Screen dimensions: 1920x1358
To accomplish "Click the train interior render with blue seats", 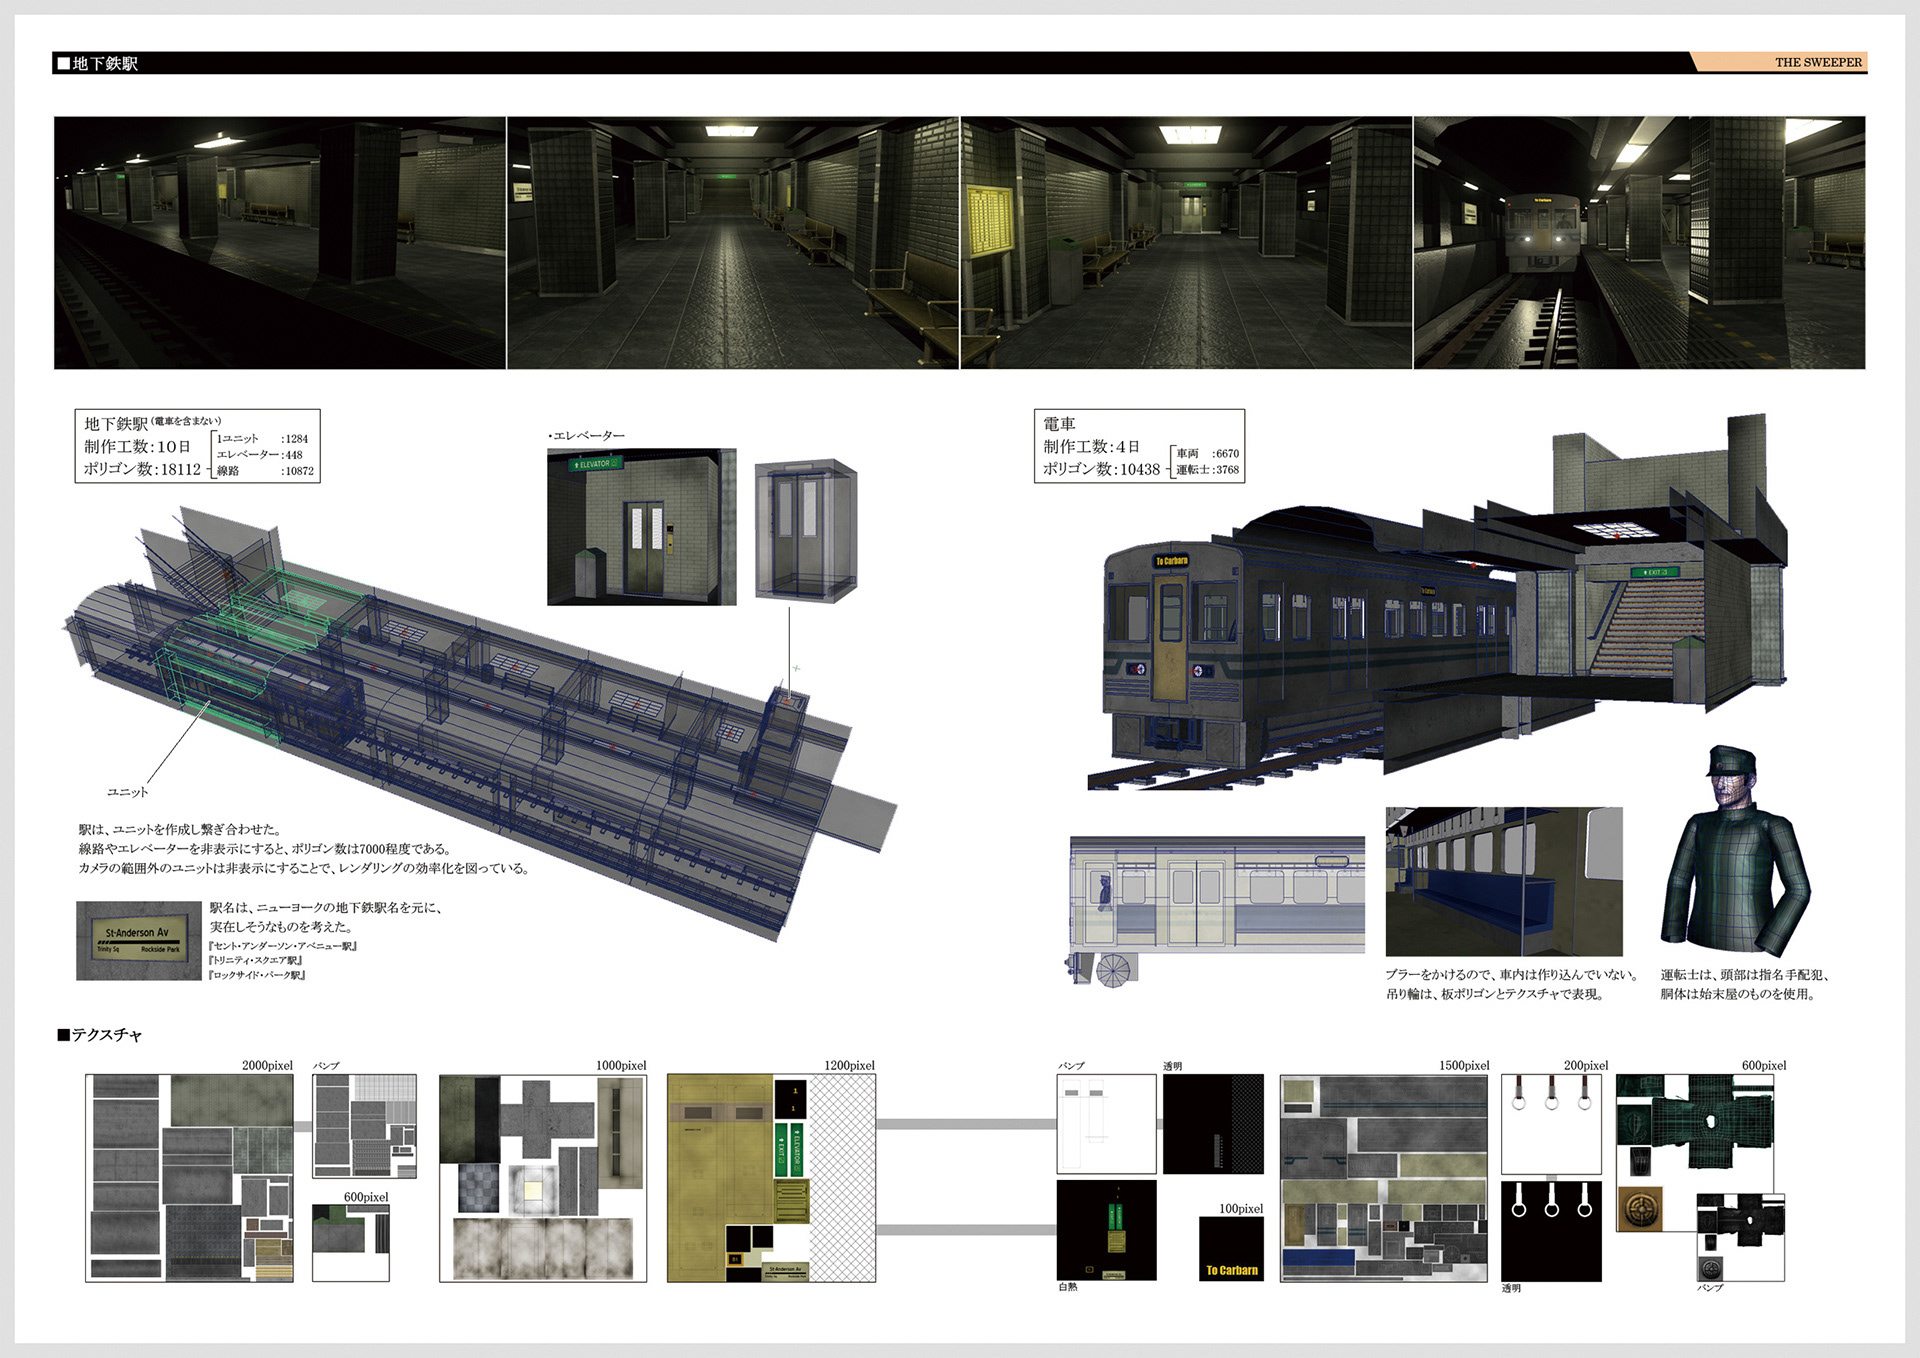I will (1503, 881).
